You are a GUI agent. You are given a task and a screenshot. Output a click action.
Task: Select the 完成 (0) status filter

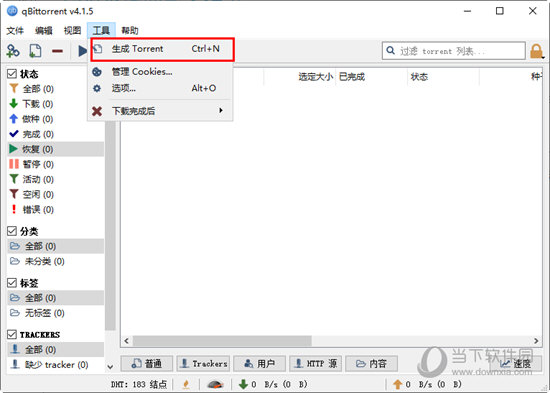(x=55, y=134)
